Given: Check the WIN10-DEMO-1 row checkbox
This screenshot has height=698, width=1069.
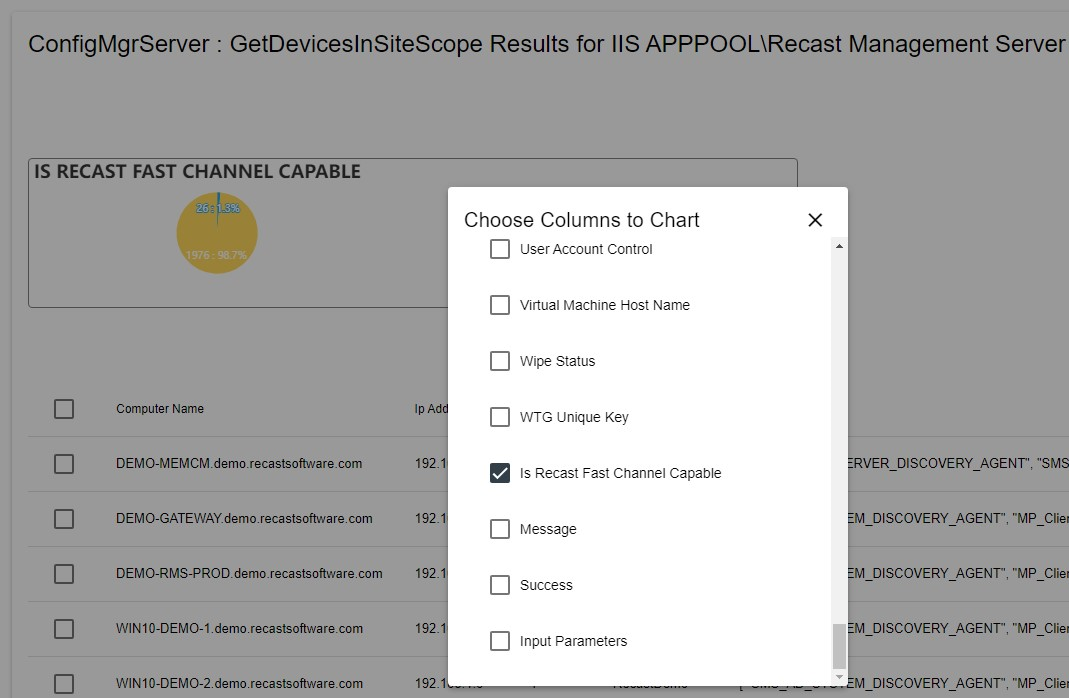Looking at the screenshot, I should tap(64, 629).
